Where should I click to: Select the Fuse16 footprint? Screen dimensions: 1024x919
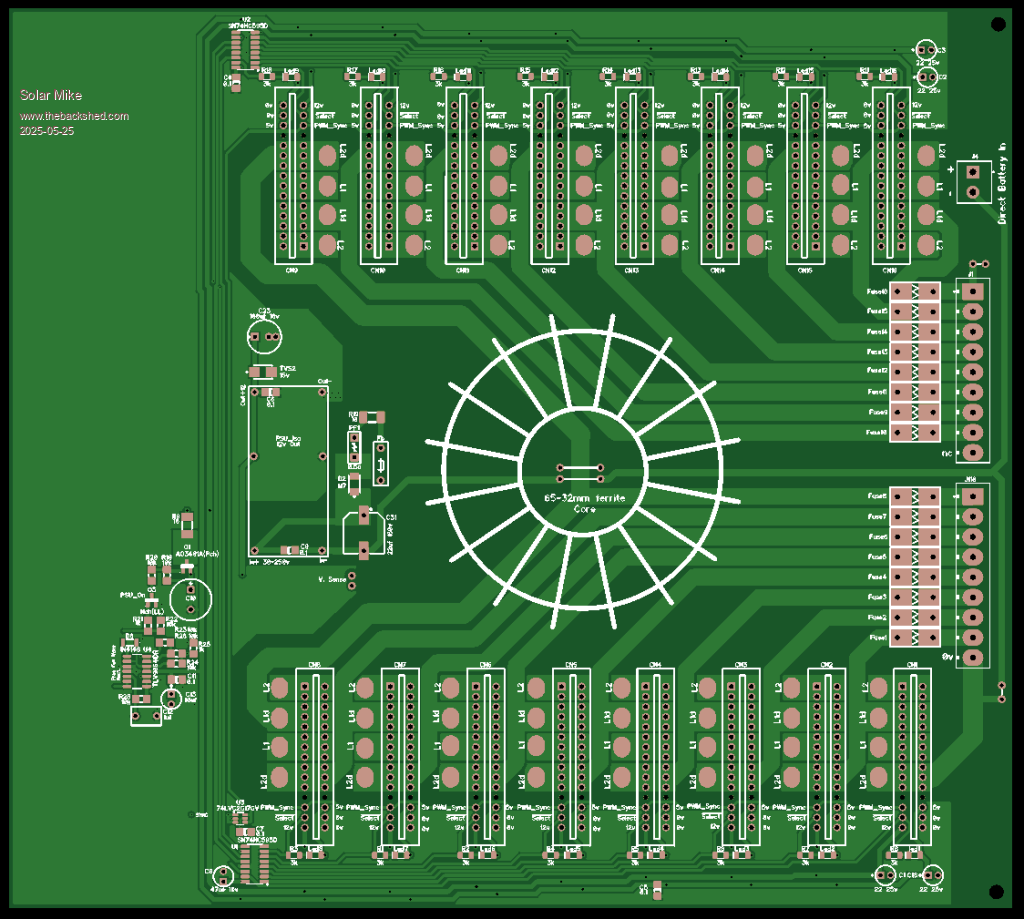click(x=915, y=291)
